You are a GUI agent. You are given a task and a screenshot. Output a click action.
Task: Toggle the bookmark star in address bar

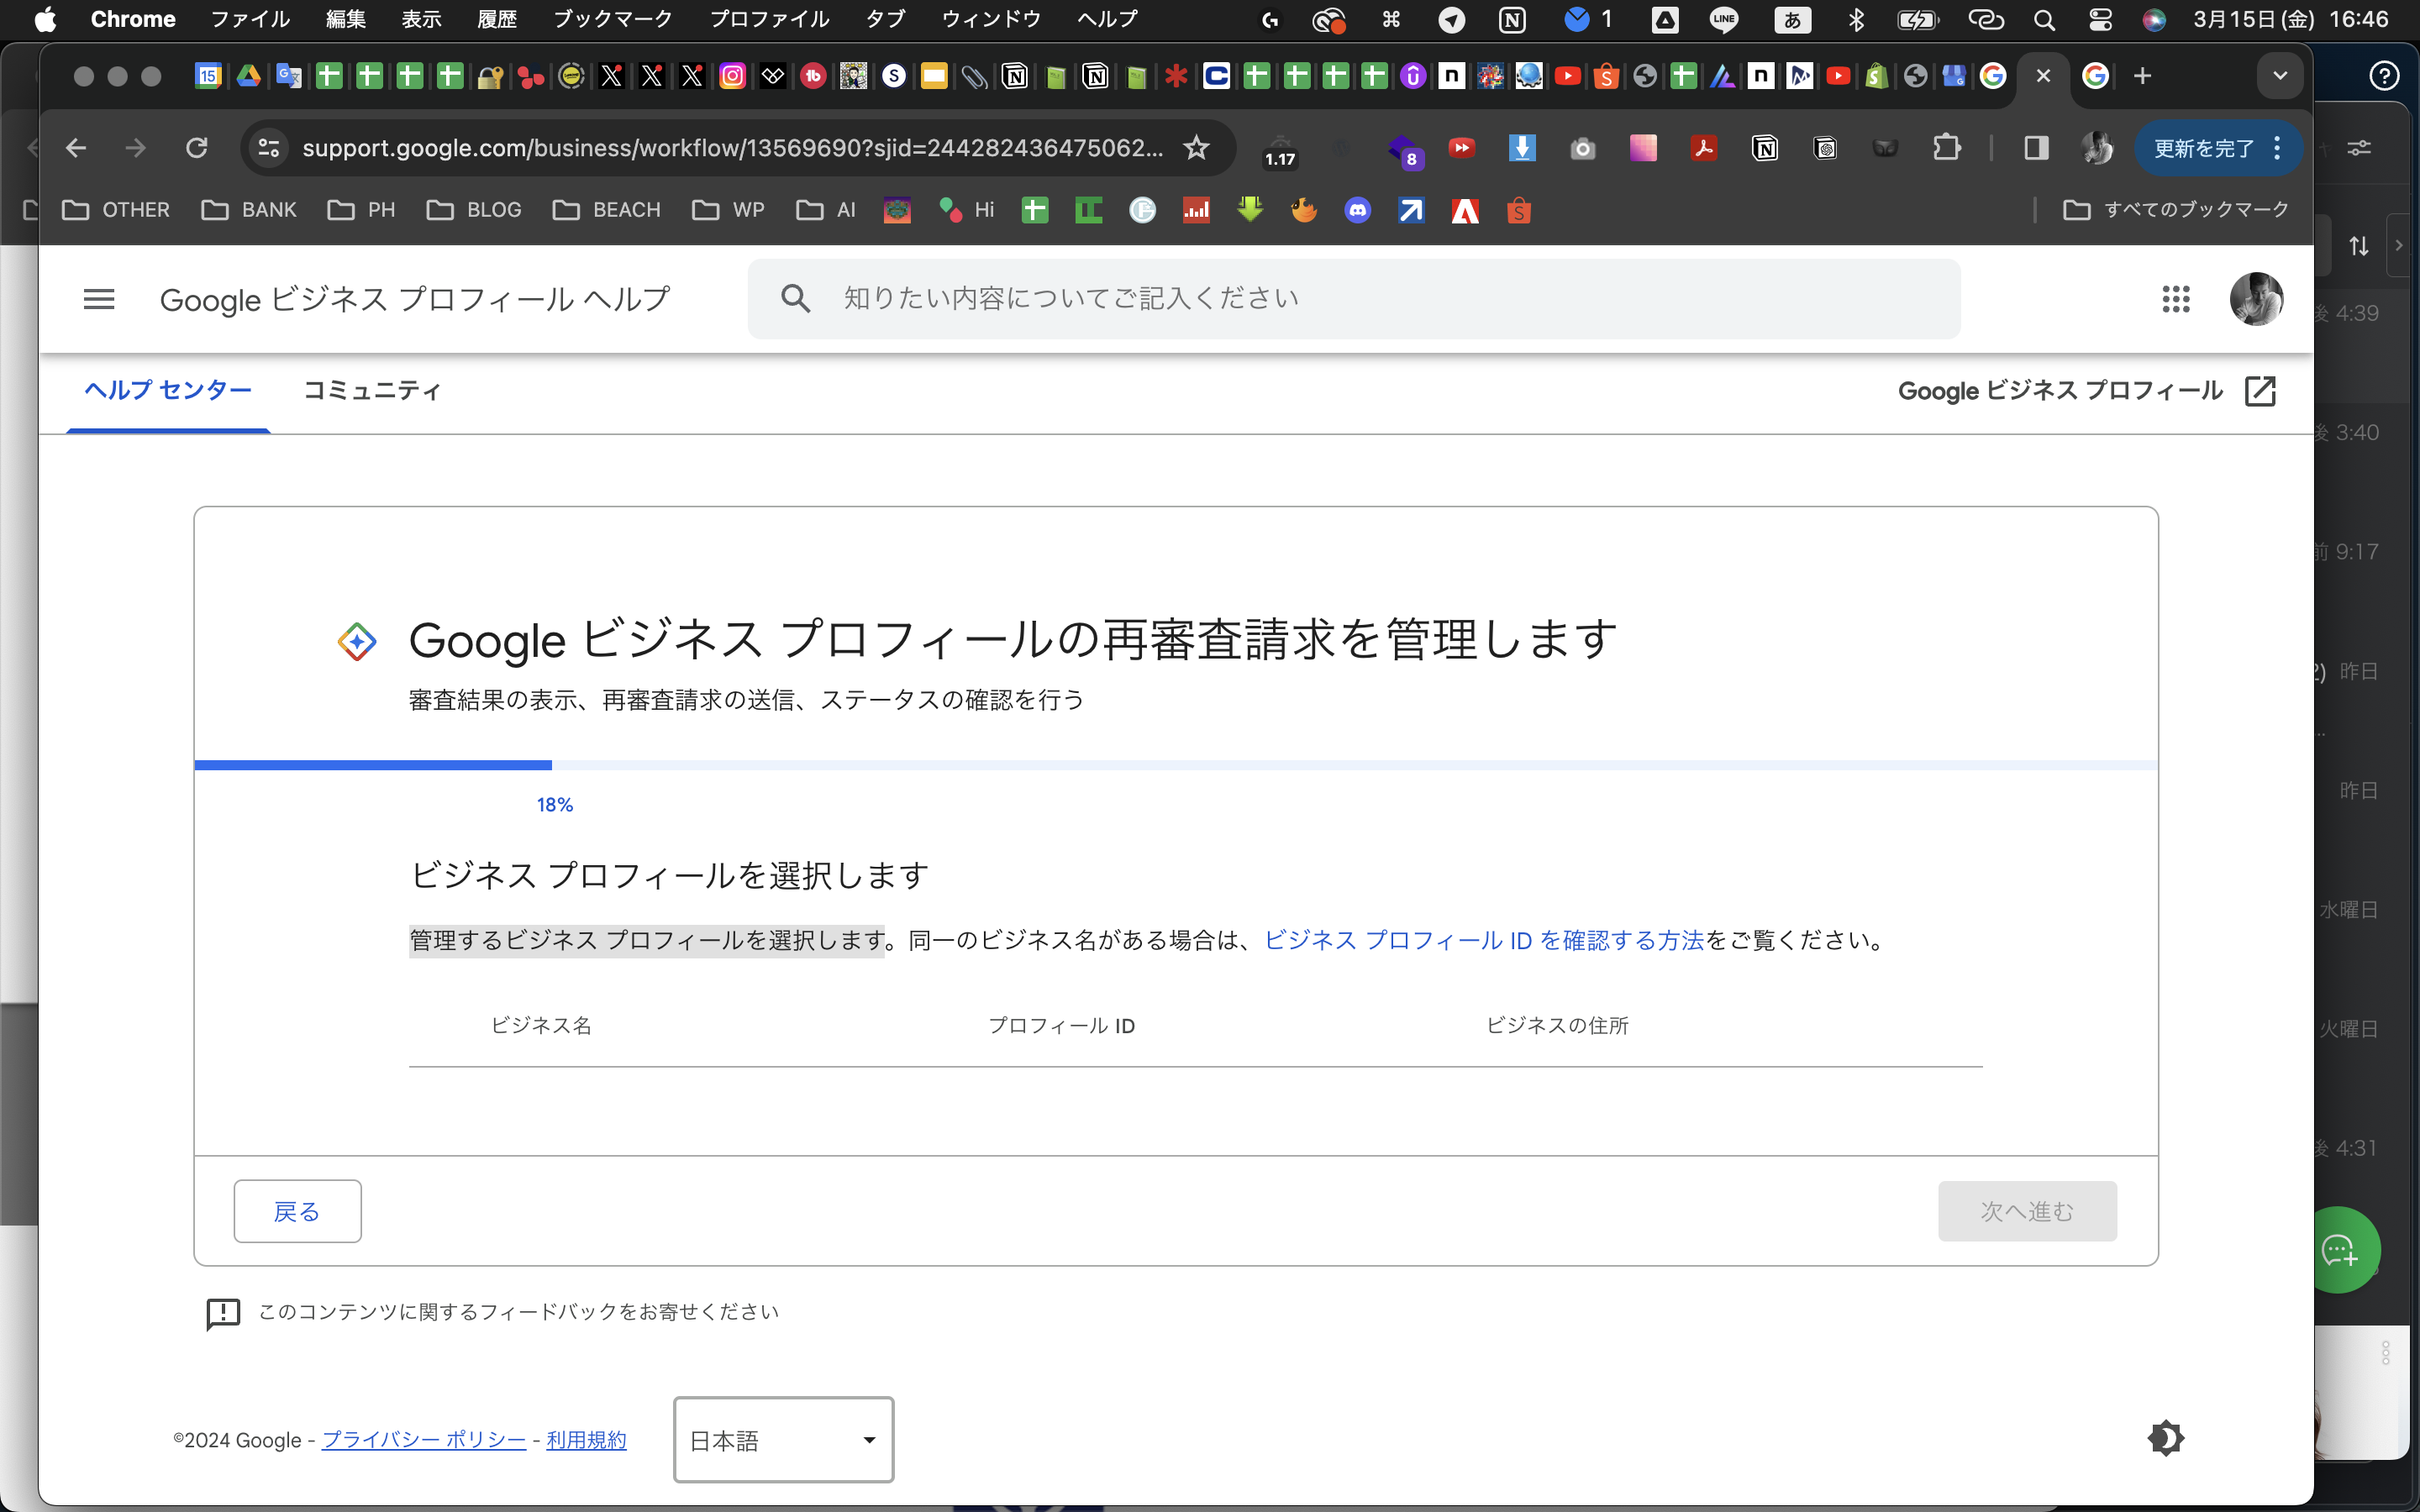click(1196, 148)
